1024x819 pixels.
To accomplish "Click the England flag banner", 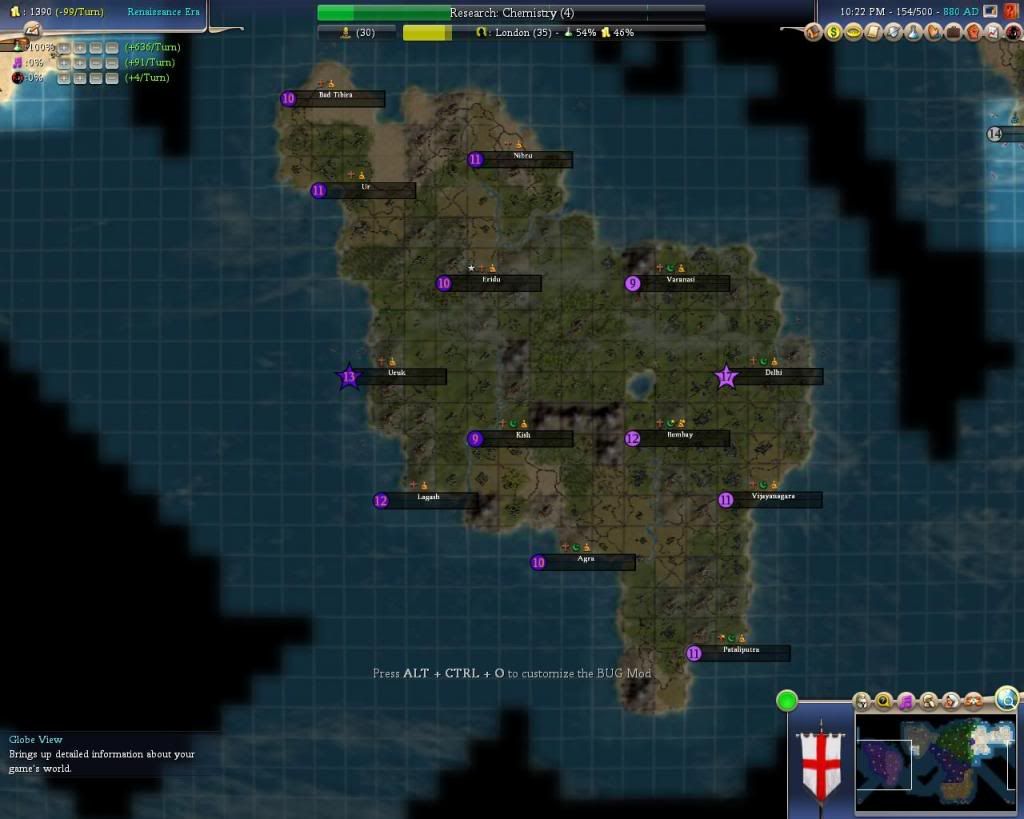I will [821, 765].
